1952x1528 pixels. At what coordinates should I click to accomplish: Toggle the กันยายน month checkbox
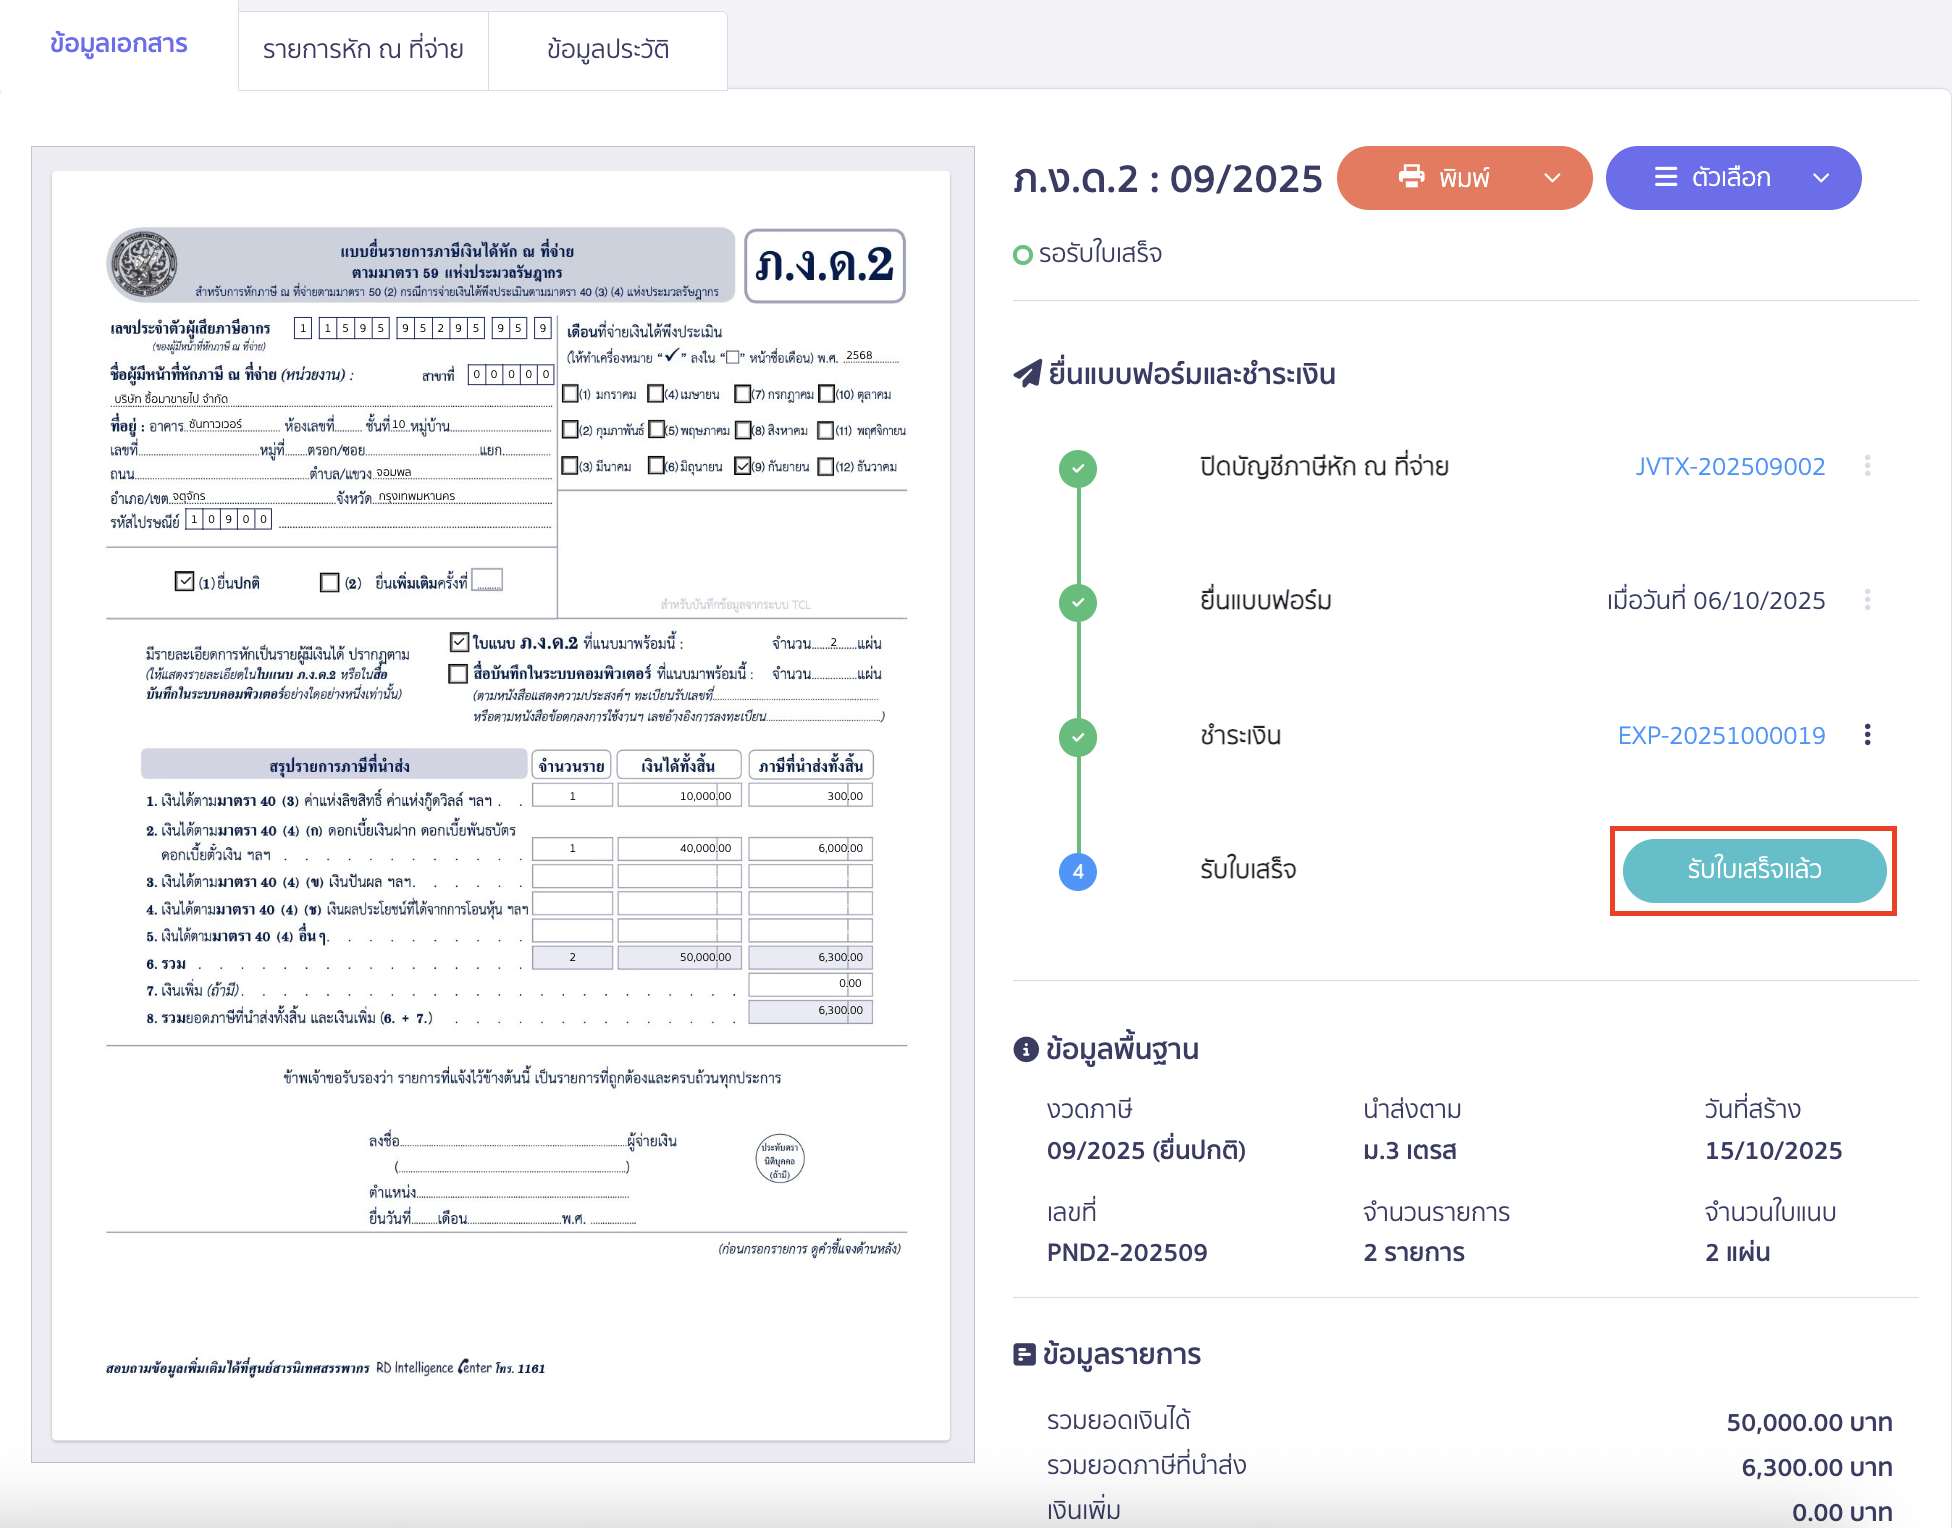(742, 466)
